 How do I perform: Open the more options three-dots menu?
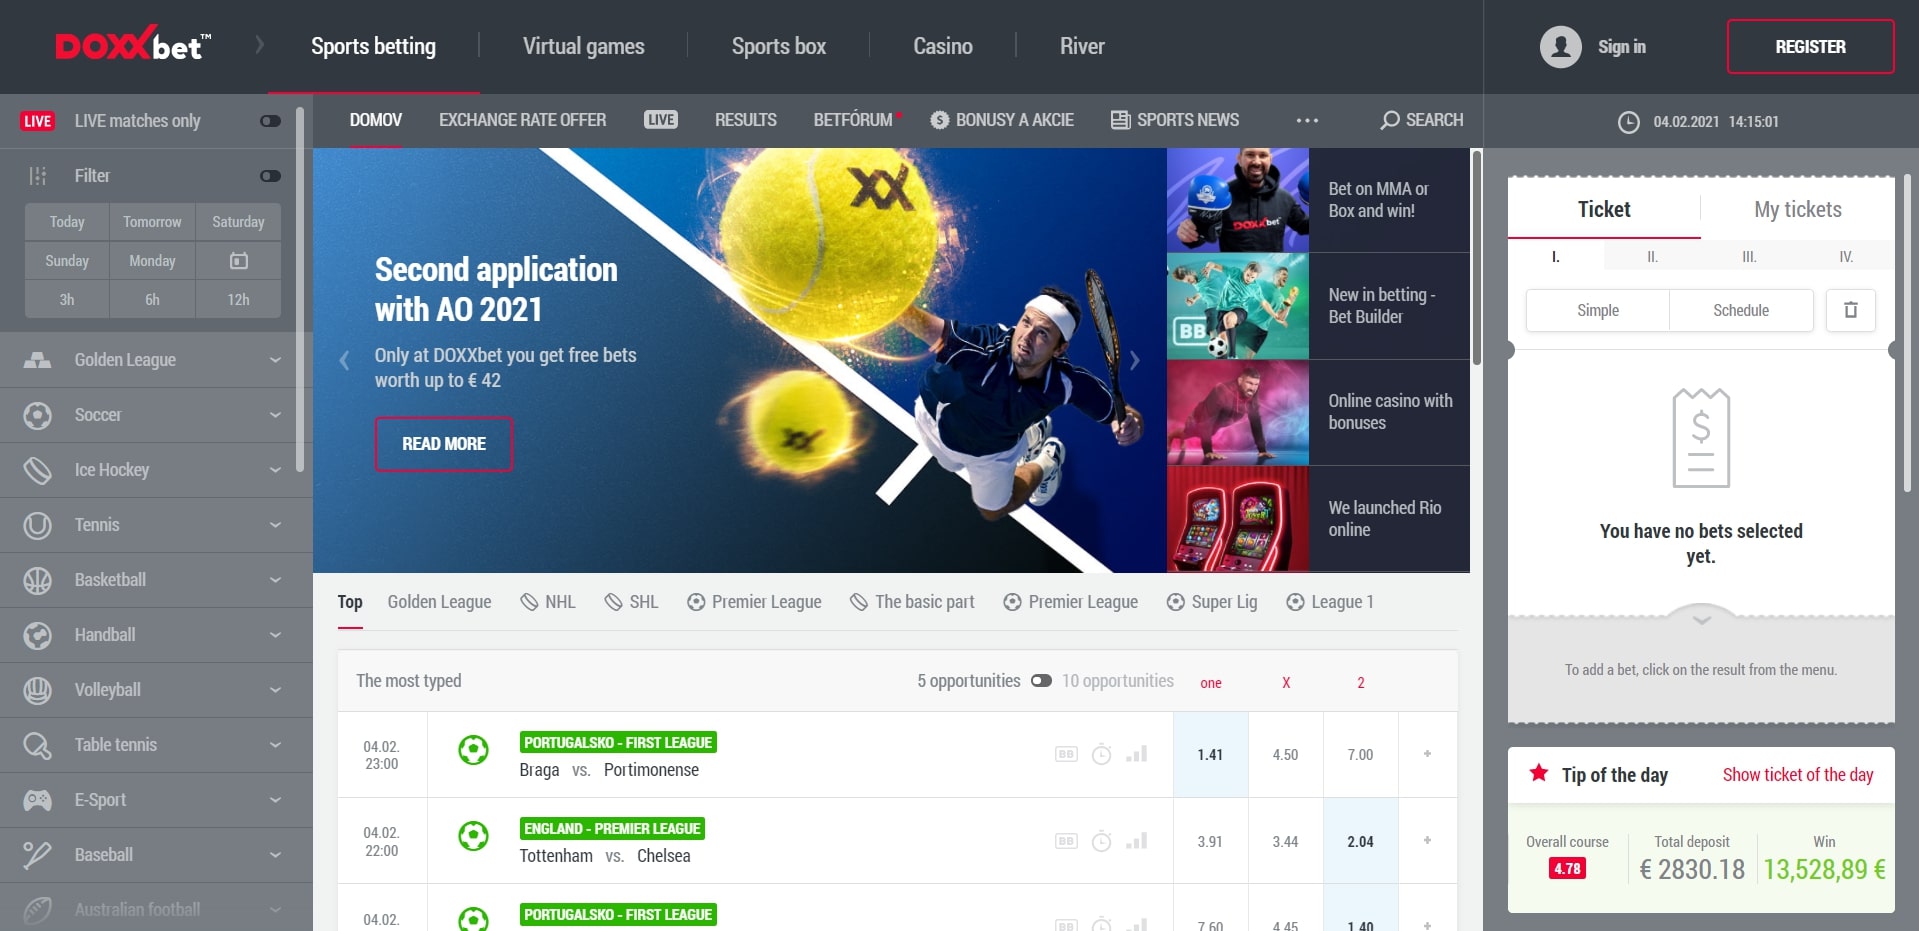(1307, 120)
